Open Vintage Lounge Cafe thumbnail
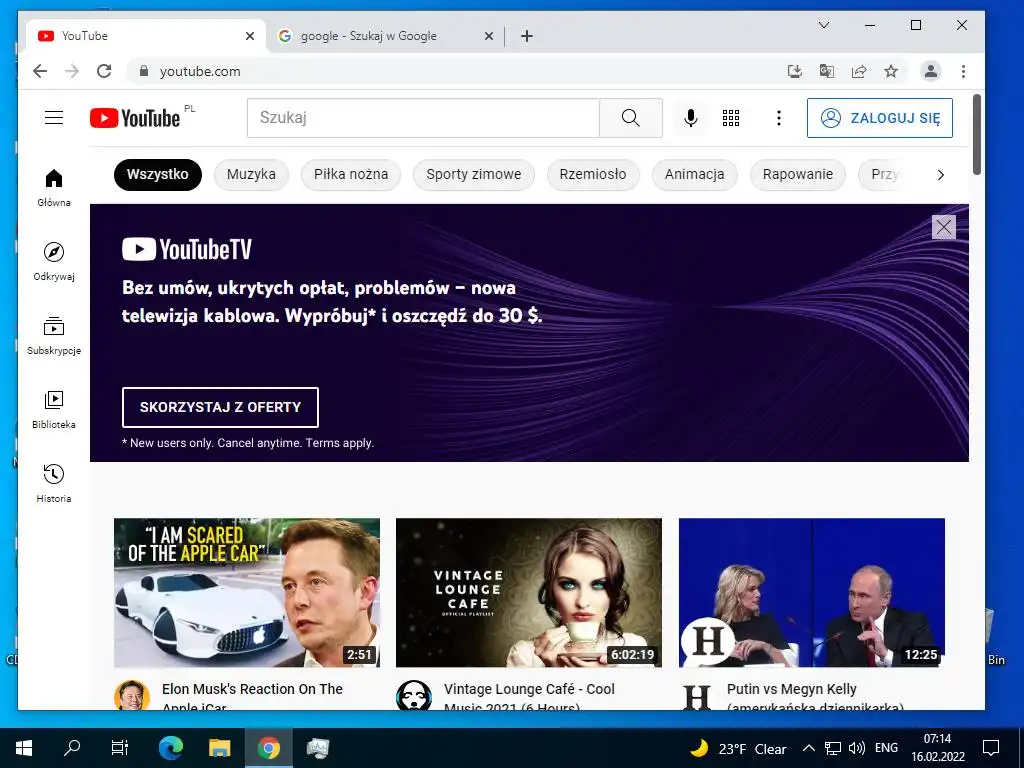The image size is (1024, 768). click(x=529, y=592)
